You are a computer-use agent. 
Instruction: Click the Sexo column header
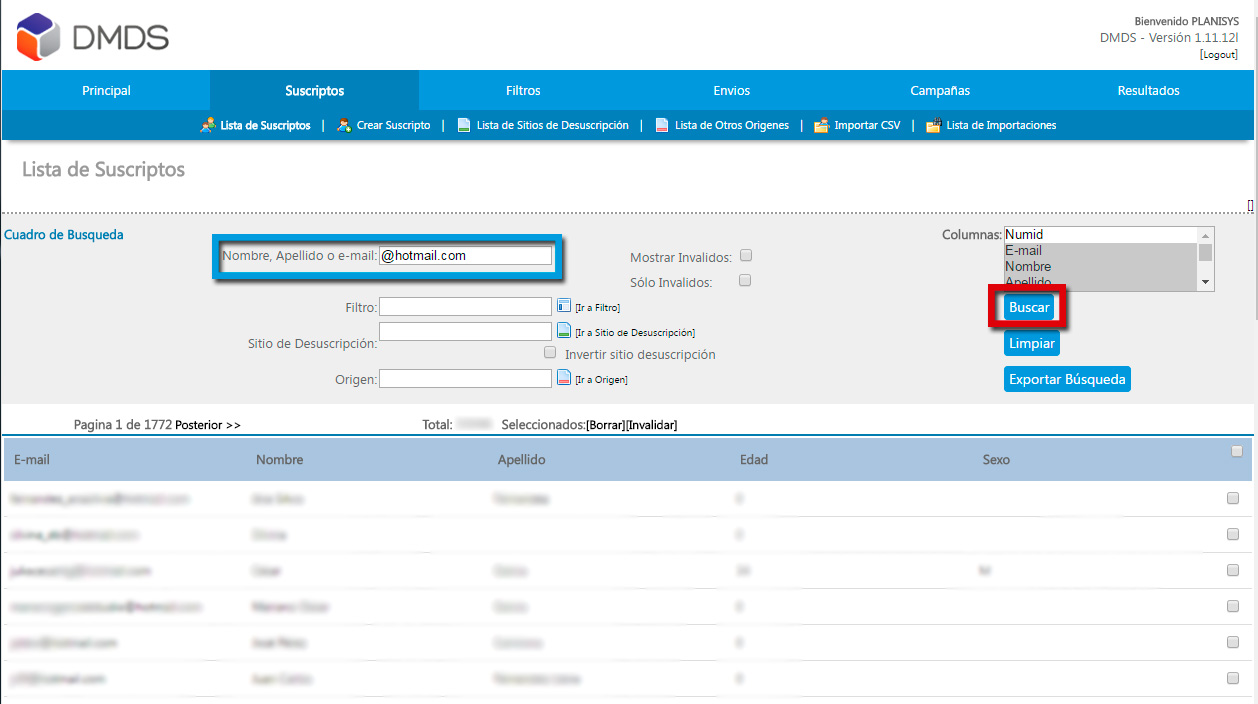[996, 460]
